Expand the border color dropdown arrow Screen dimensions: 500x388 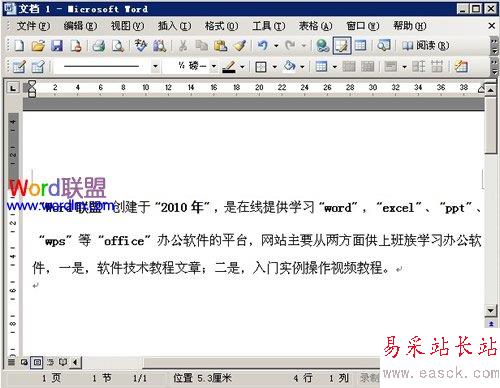tap(242, 67)
